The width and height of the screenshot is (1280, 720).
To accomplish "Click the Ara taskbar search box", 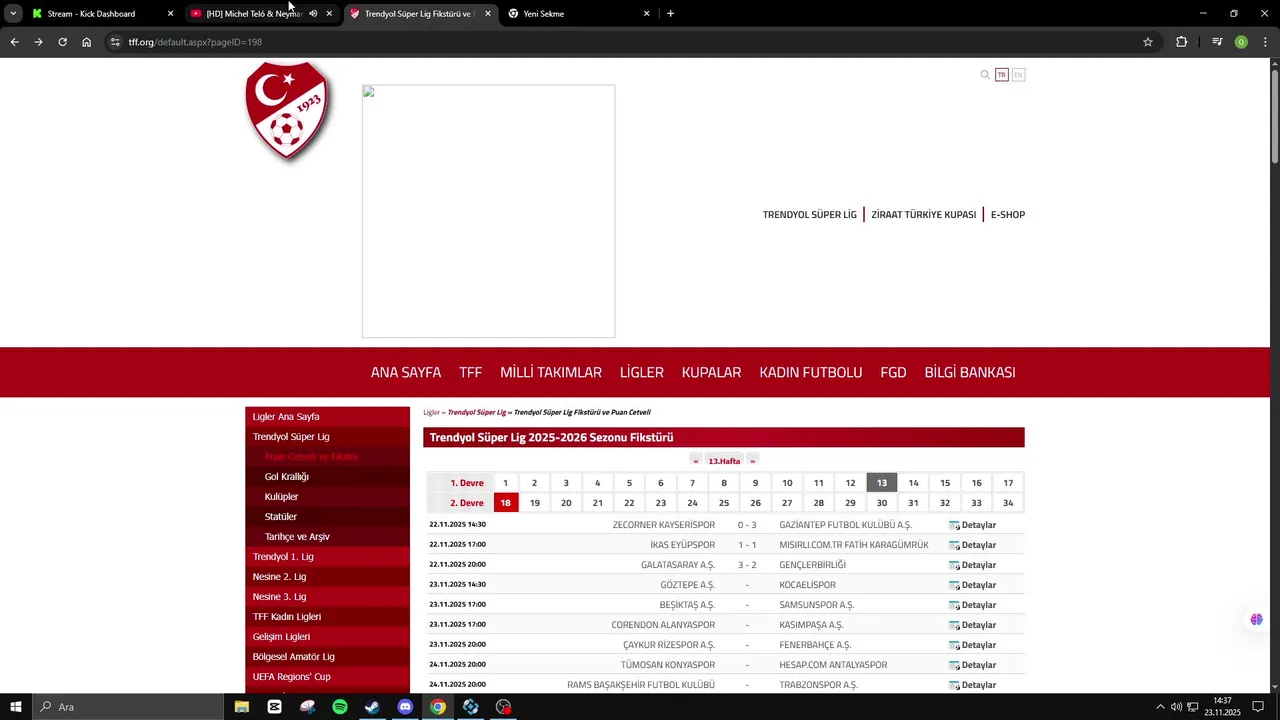I will [x=127, y=707].
